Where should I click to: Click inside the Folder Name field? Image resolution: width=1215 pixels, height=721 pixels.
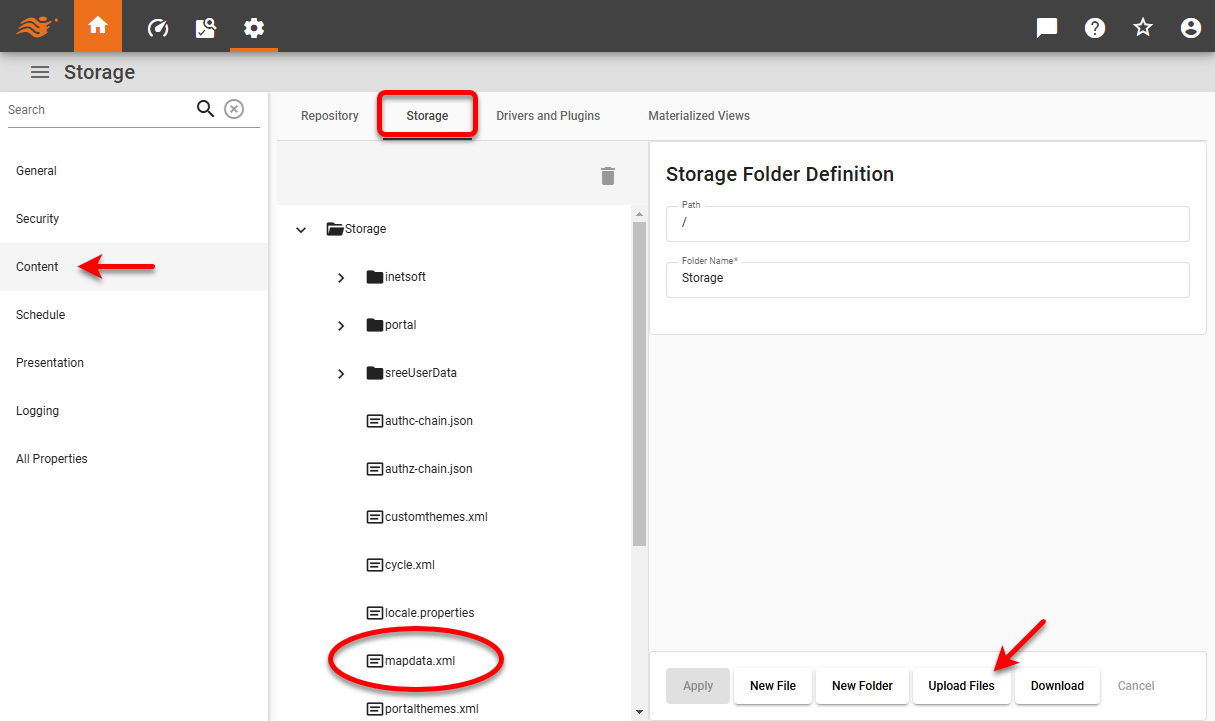tap(927, 278)
